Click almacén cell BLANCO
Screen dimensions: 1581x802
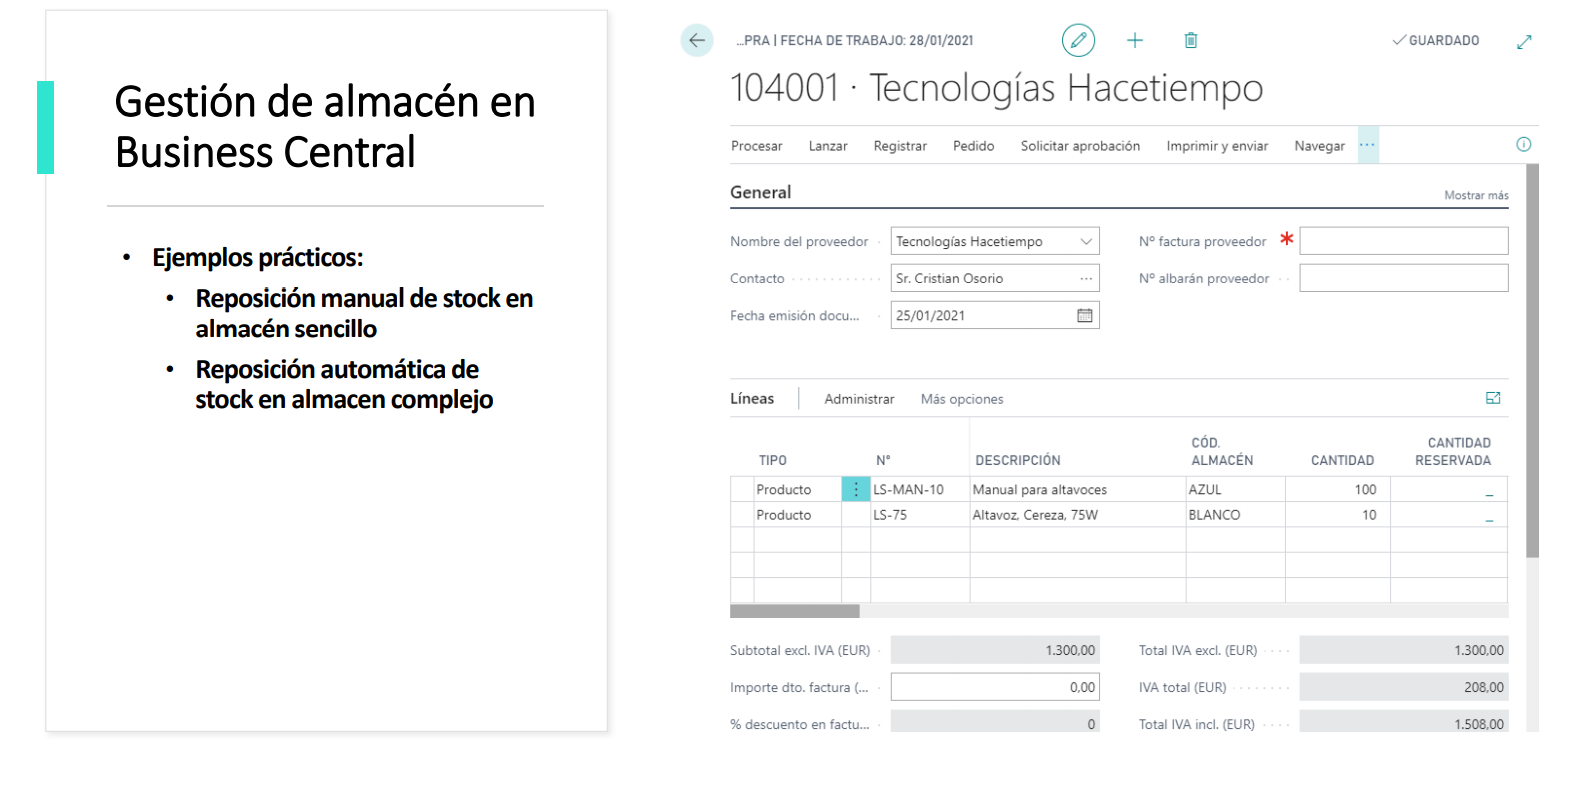click(x=1235, y=515)
